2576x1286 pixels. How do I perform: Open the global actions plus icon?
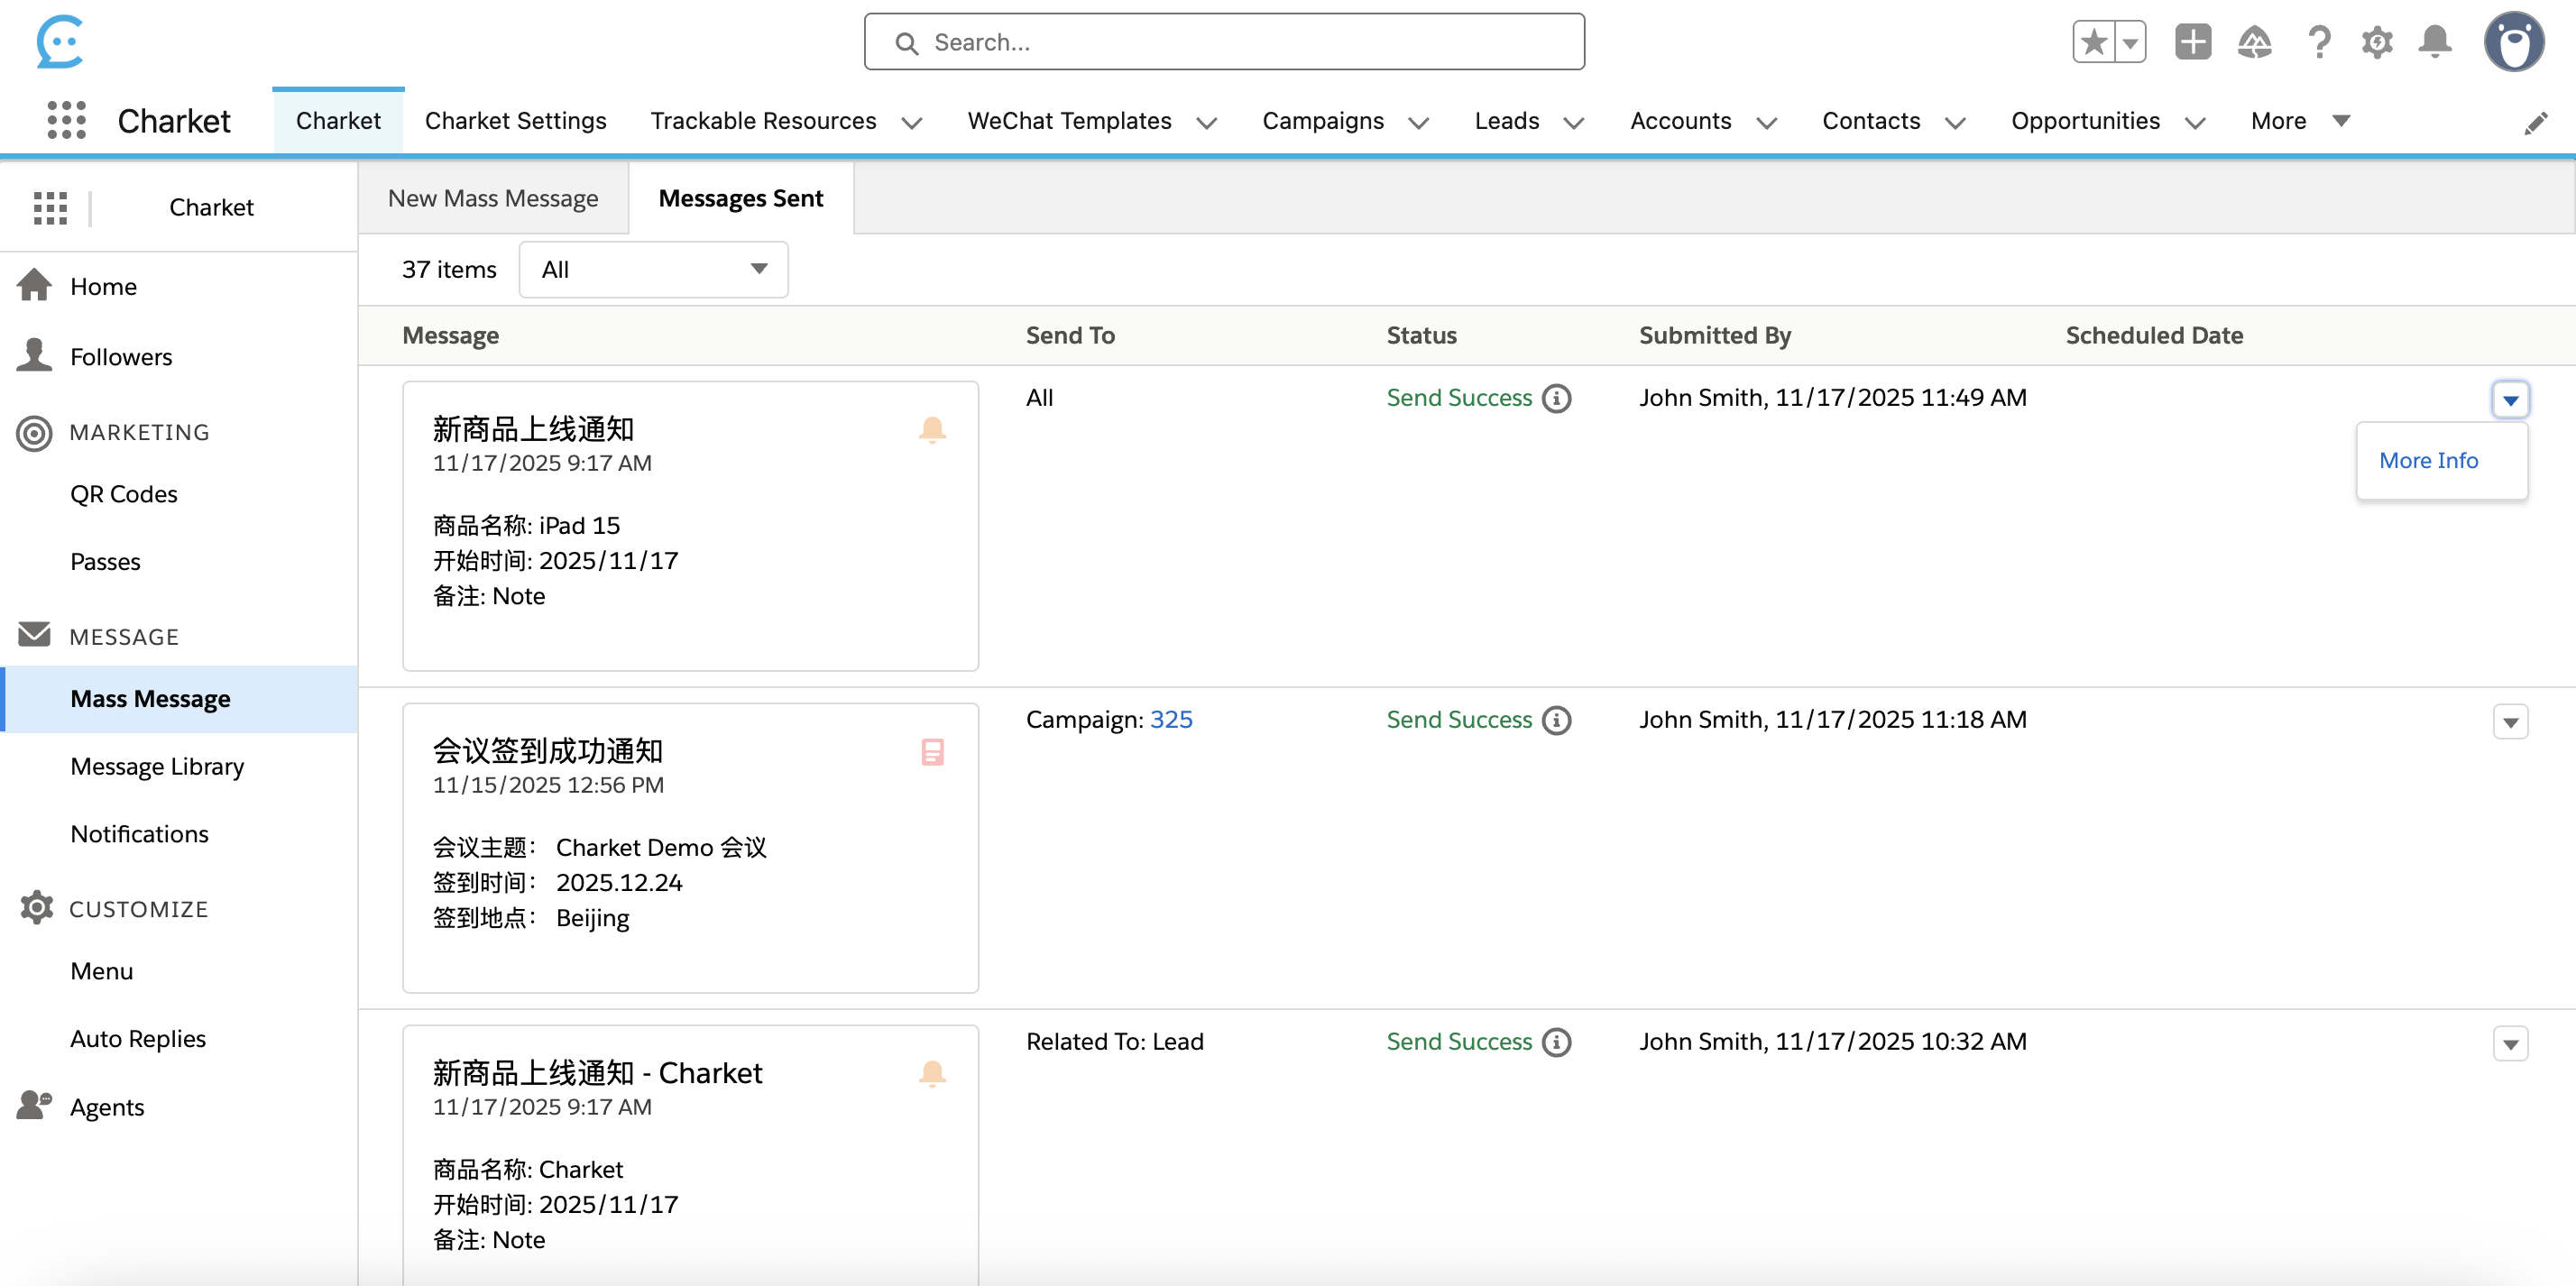click(2192, 42)
